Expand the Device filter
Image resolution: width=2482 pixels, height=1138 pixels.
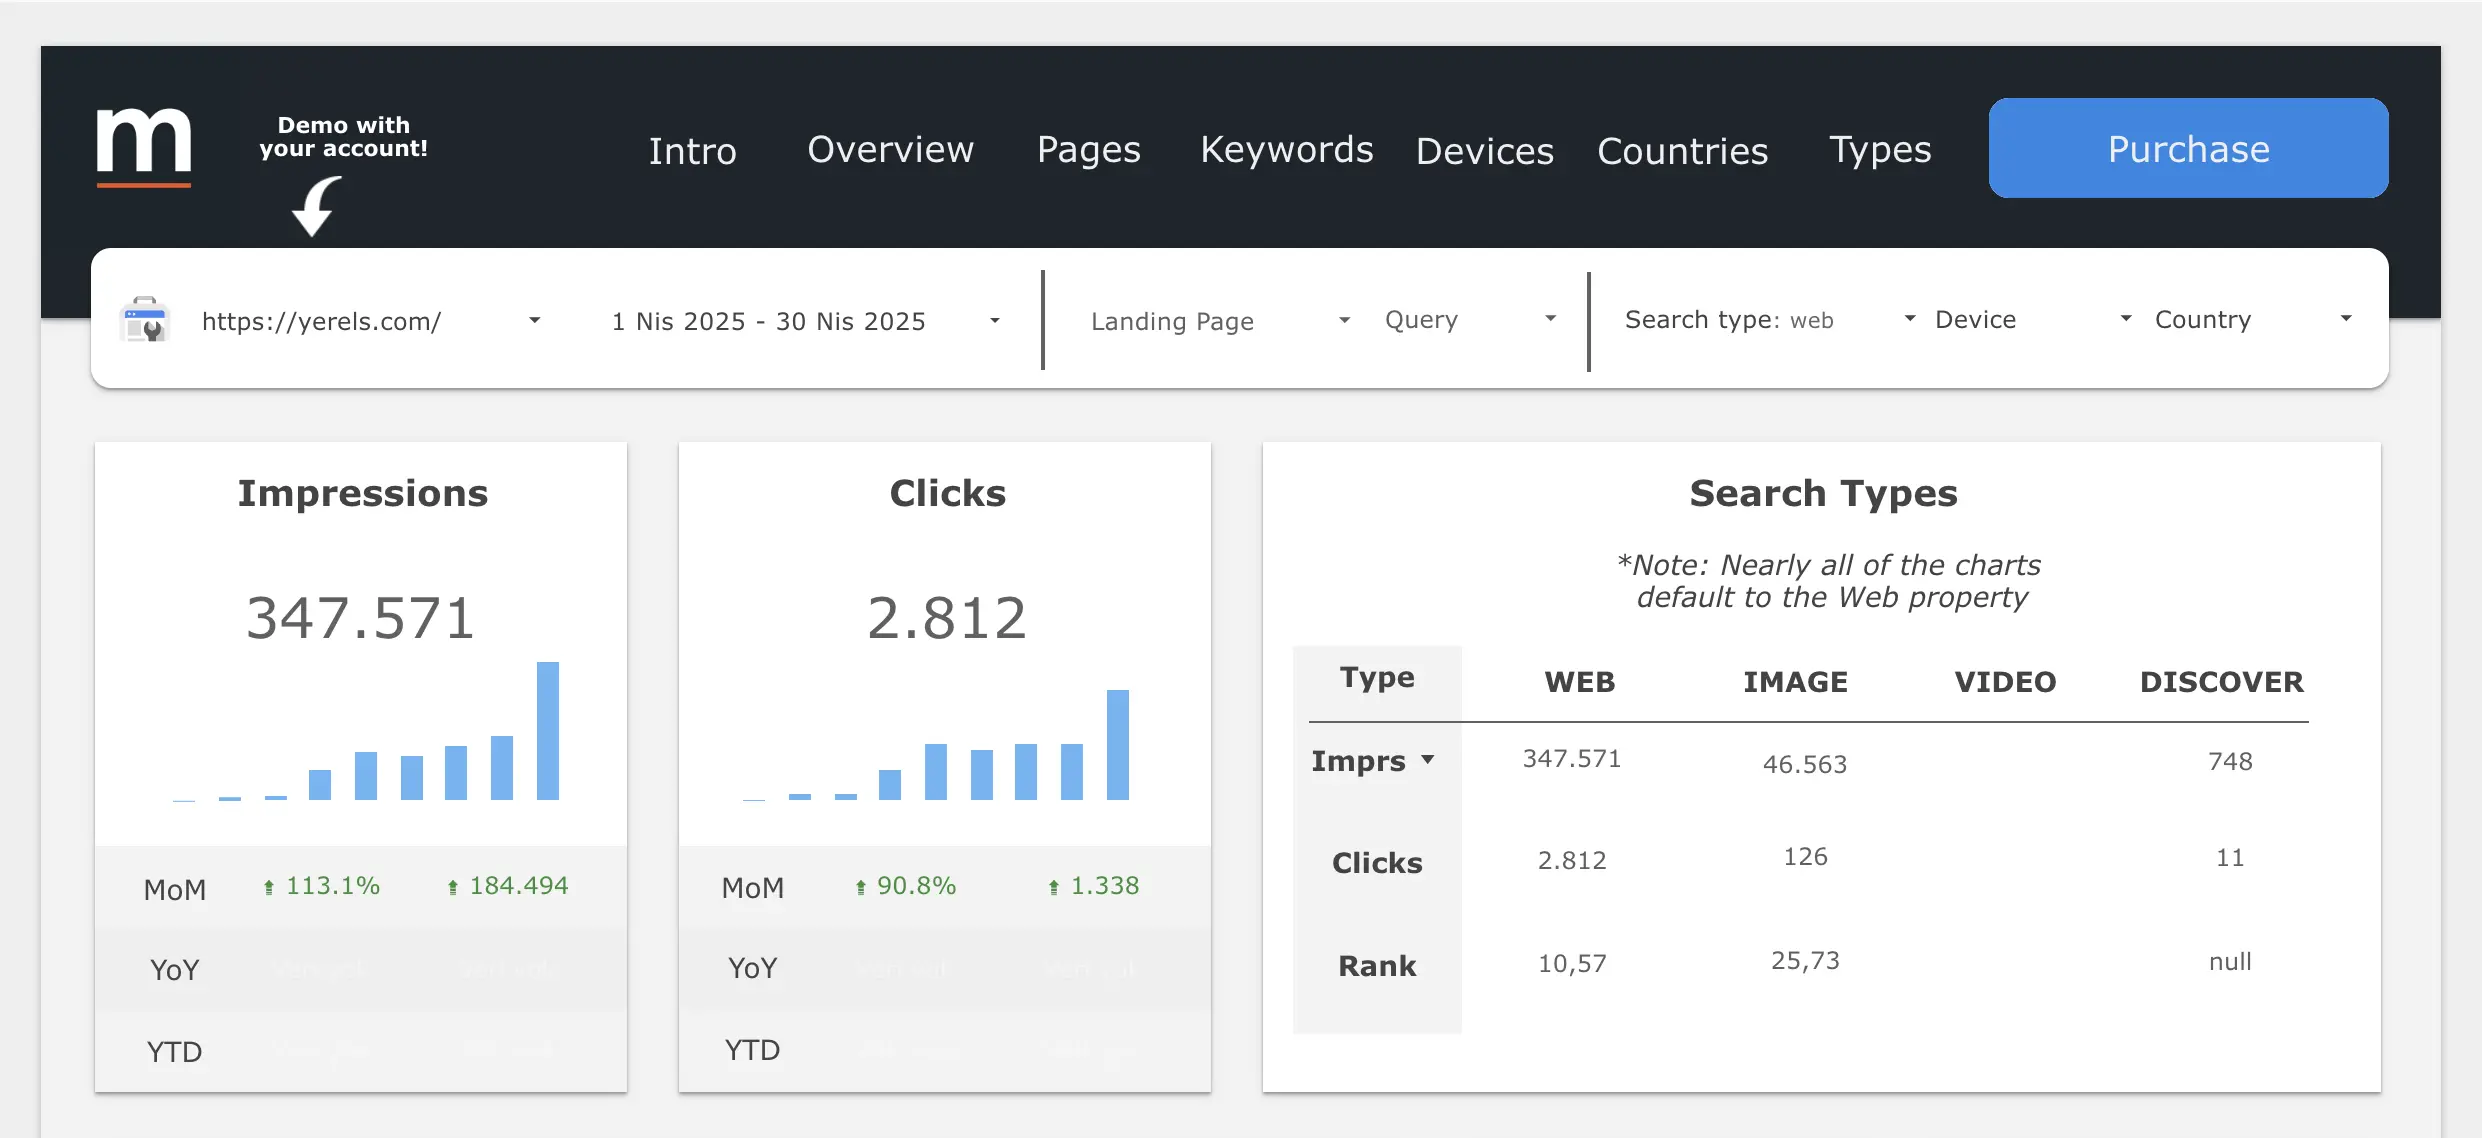[x=2125, y=319]
